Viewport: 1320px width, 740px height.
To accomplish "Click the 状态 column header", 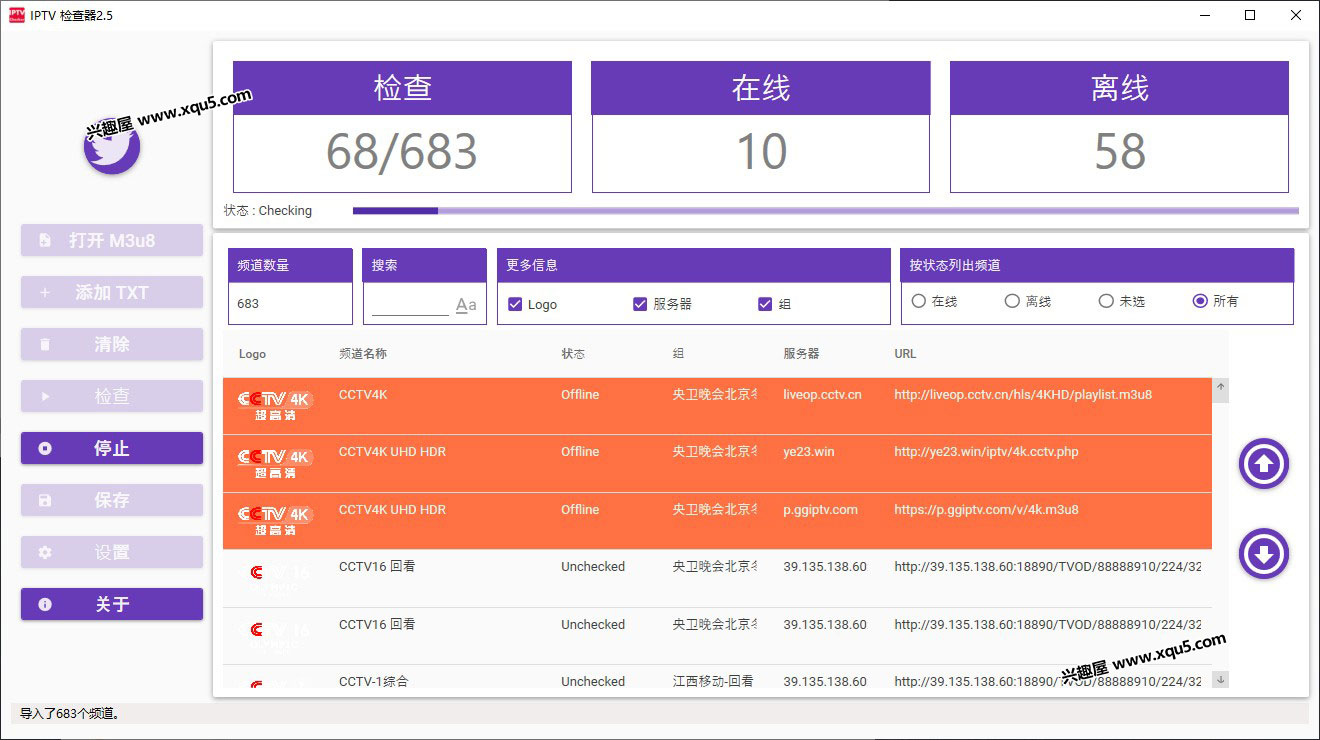I will point(573,354).
